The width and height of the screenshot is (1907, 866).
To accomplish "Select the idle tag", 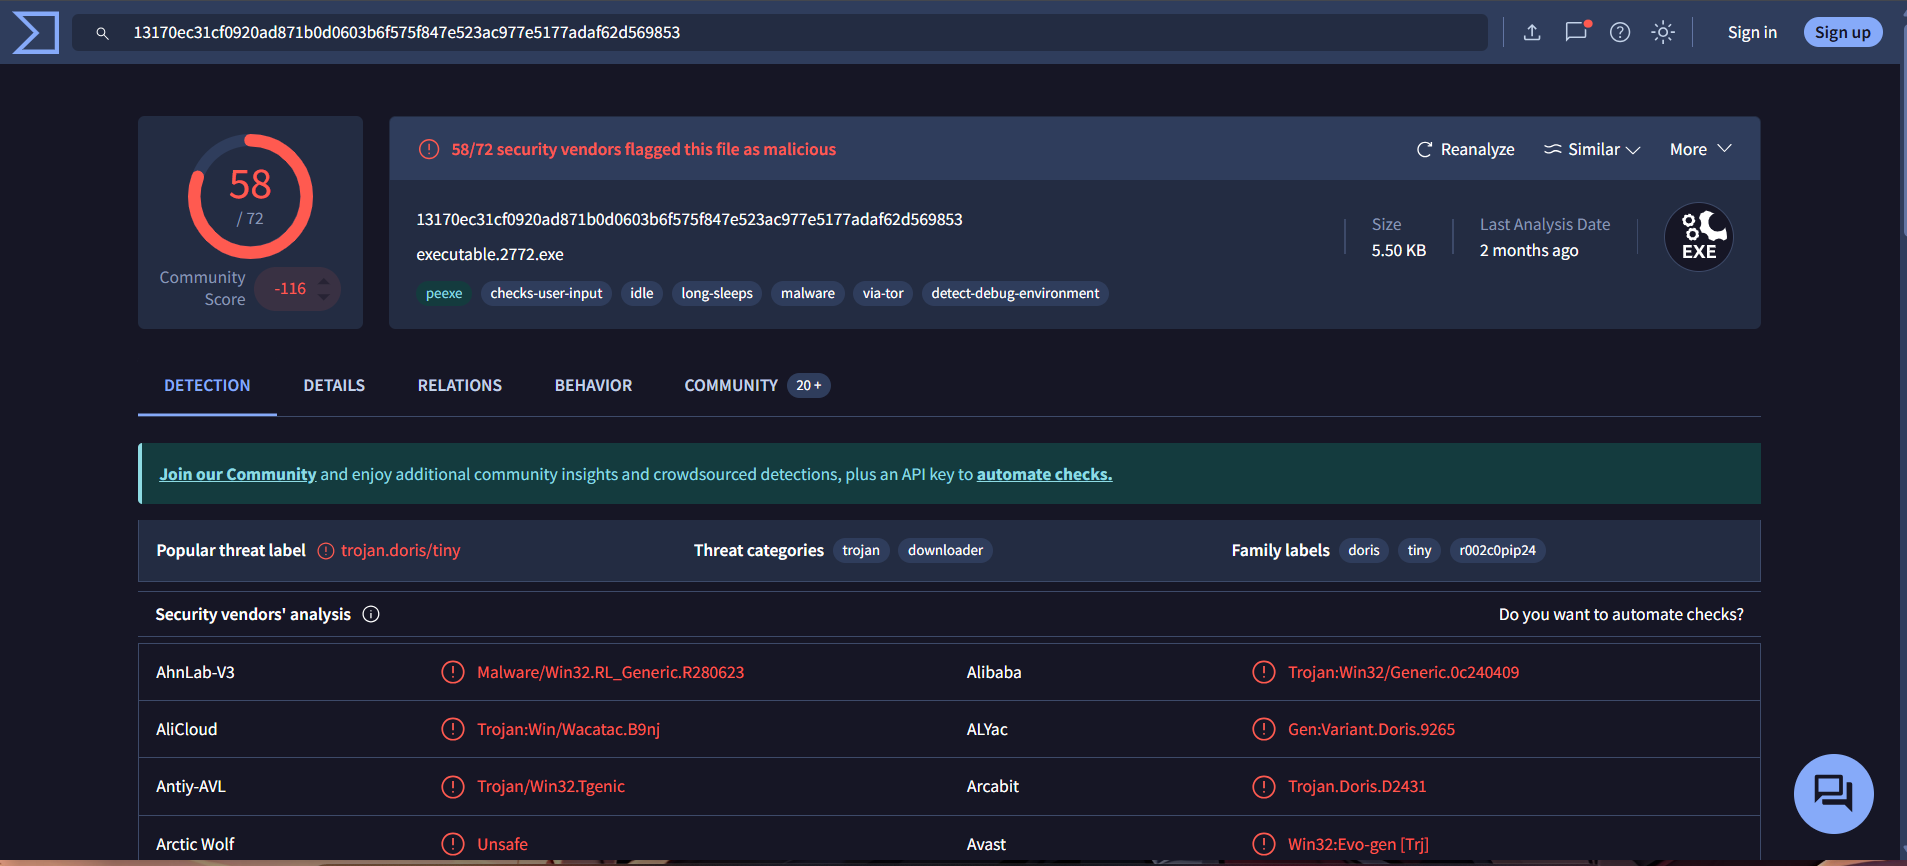I will pos(642,293).
